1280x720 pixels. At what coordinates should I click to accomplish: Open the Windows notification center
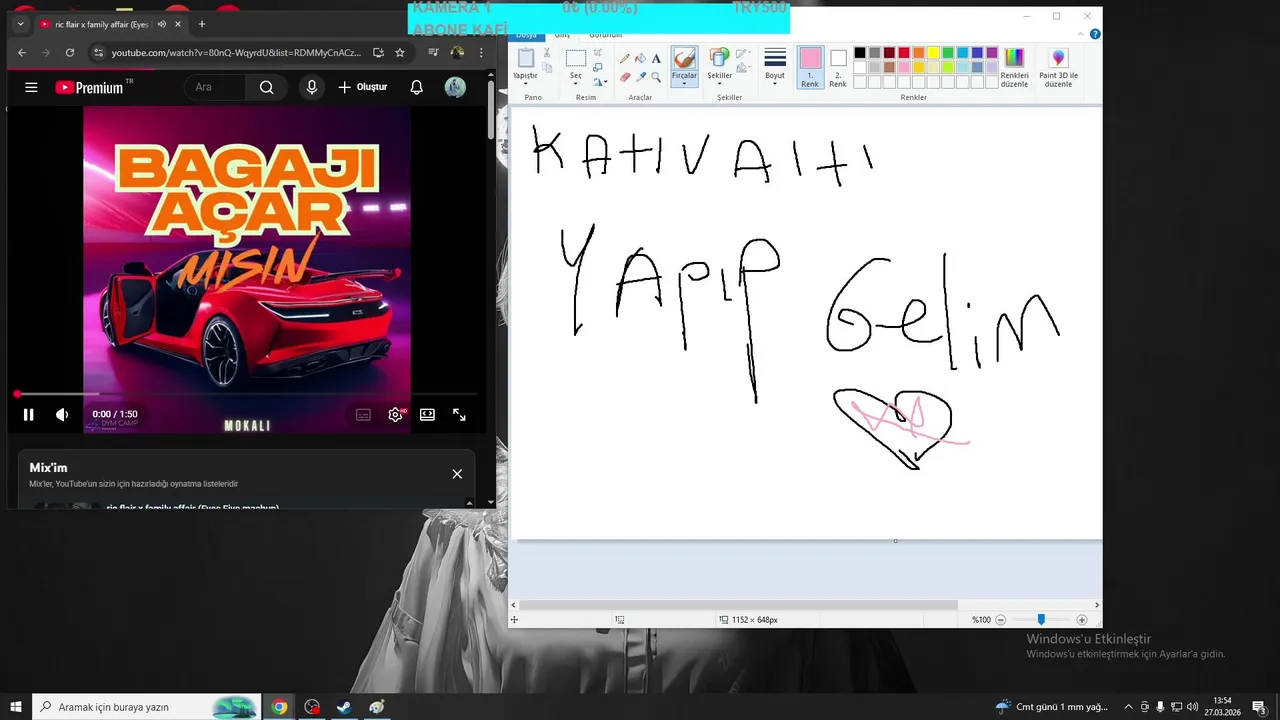point(1259,707)
